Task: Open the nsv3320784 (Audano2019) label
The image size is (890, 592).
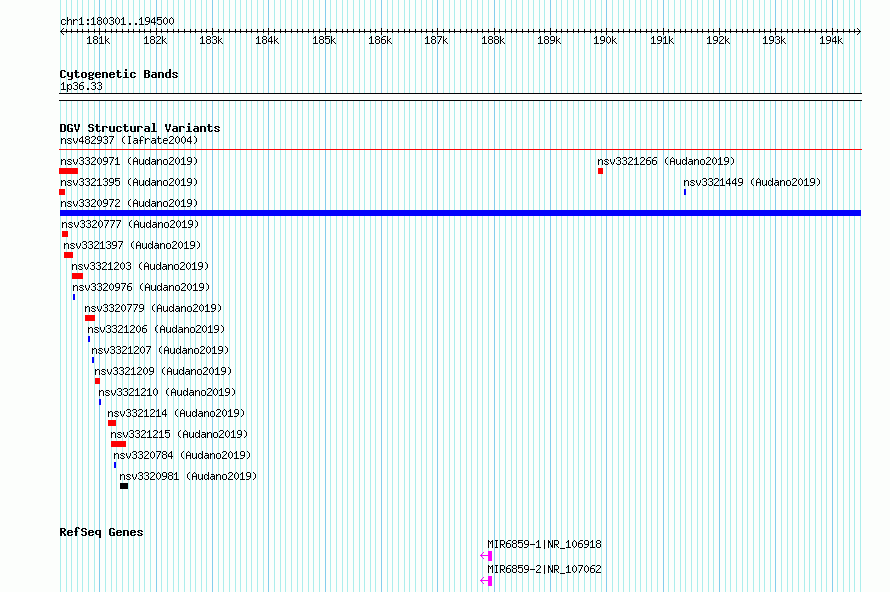Action: point(182,455)
